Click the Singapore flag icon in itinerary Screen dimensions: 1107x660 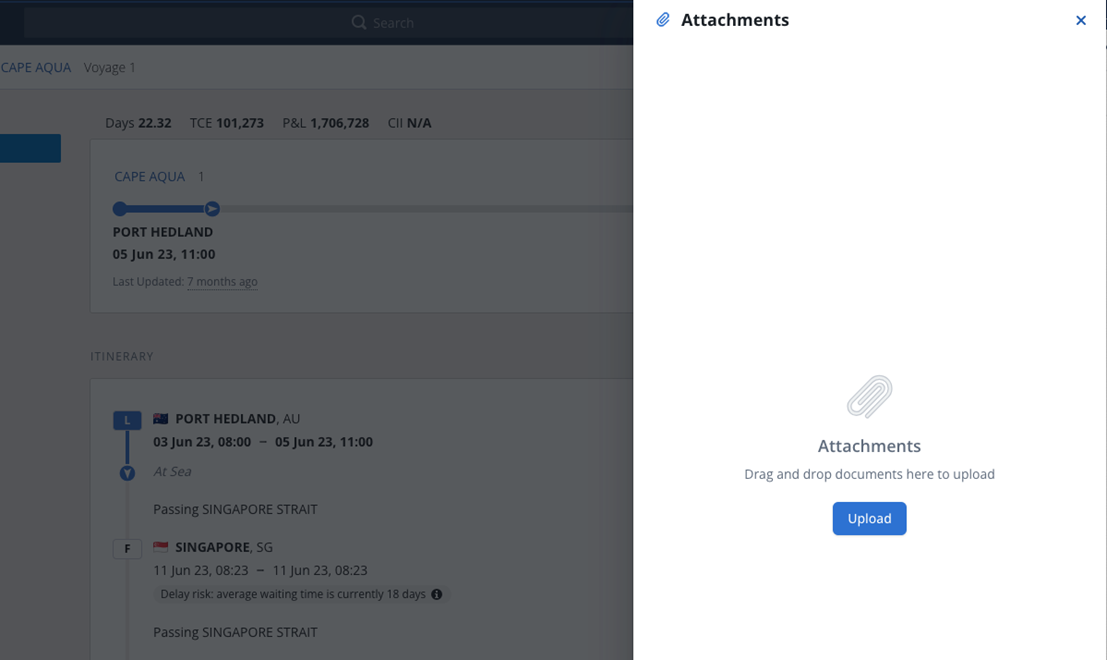tap(159, 546)
